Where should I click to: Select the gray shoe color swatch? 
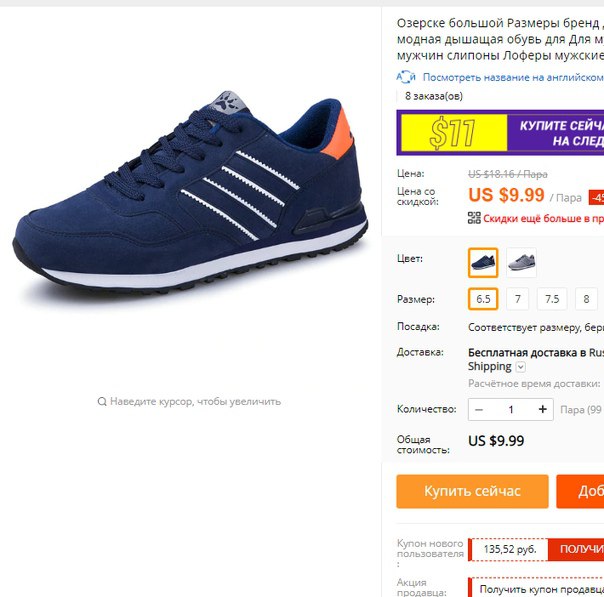pyautogui.click(x=521, y=263)
